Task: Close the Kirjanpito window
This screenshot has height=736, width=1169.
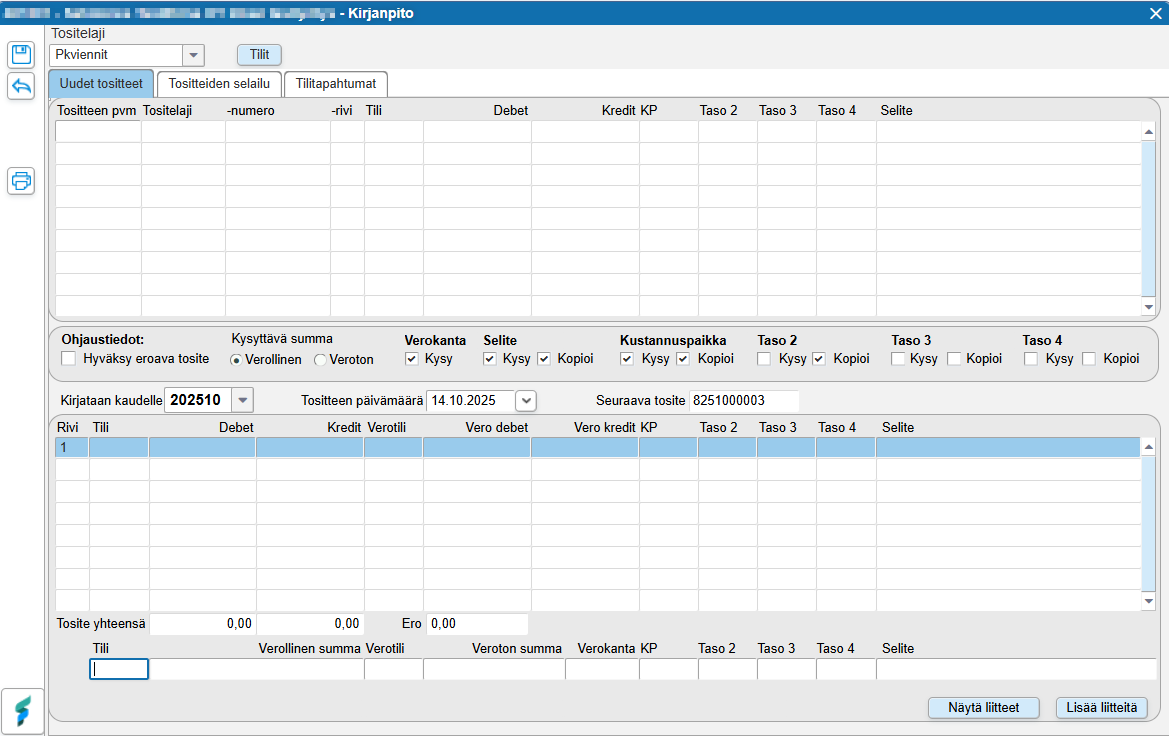Action: point(1155,13)
